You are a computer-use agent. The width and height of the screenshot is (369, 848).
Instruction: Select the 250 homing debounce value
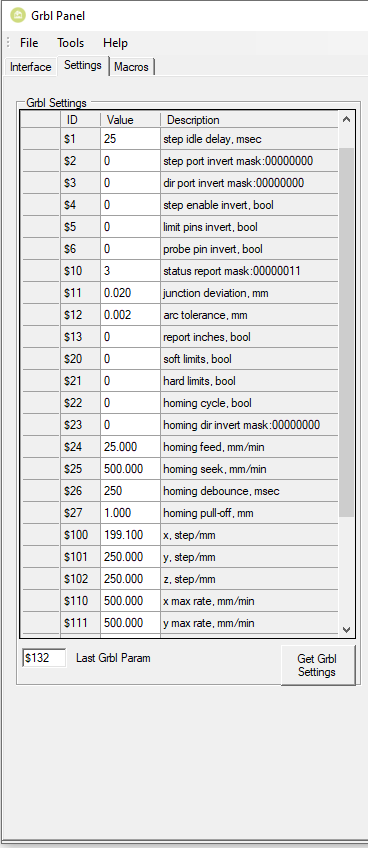(130, 491)
